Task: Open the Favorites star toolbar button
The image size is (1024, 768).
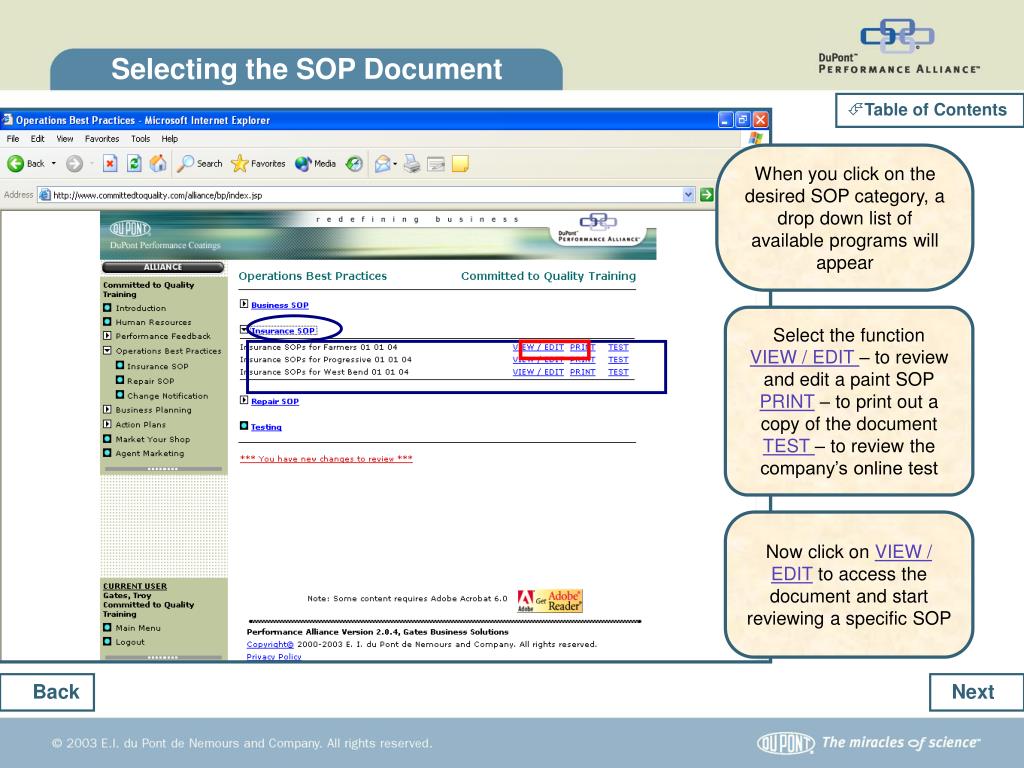Action: tap(258, 164)
